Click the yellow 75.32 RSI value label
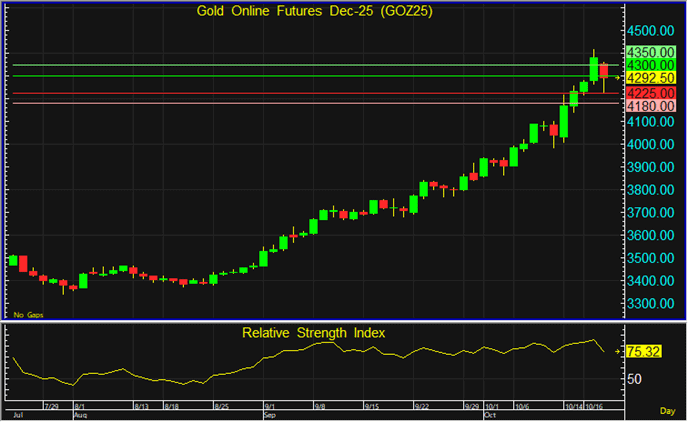 pyautogui.click(x=645, y=351)
